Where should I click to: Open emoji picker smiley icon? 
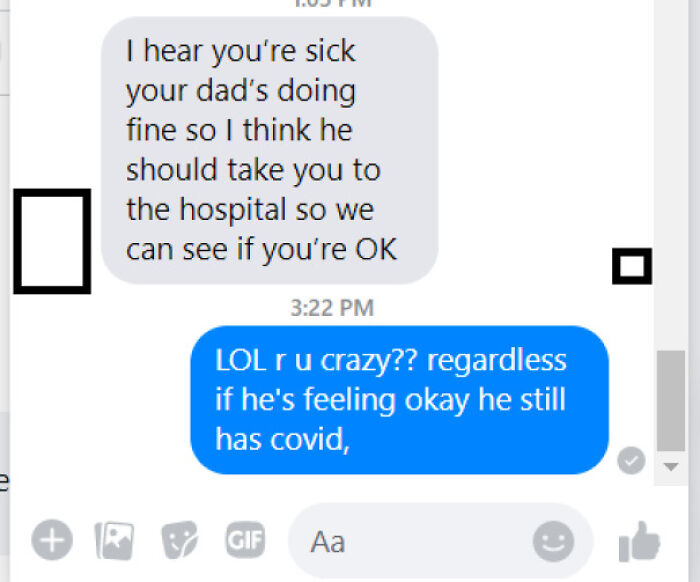(x=553, y=541)
